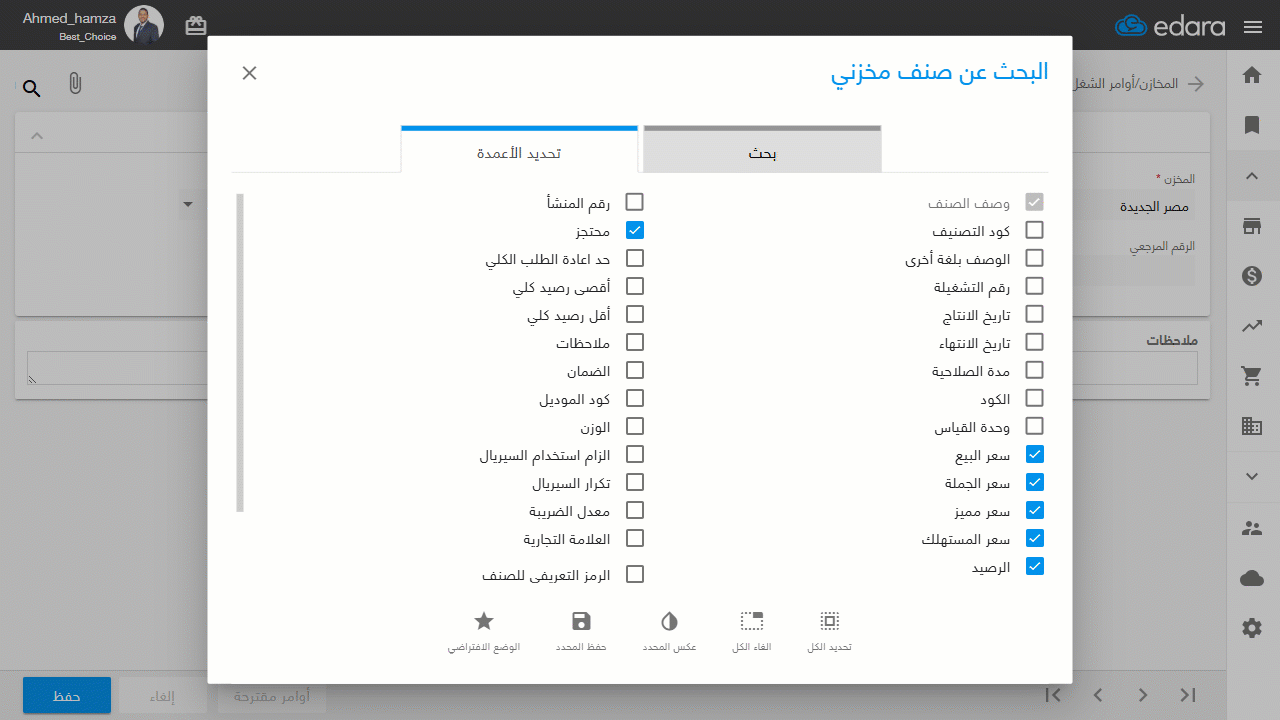This screenshot has height=720, width=1280.
Task: Uncheck the محتجز checkbox
Action: (634, 230)
